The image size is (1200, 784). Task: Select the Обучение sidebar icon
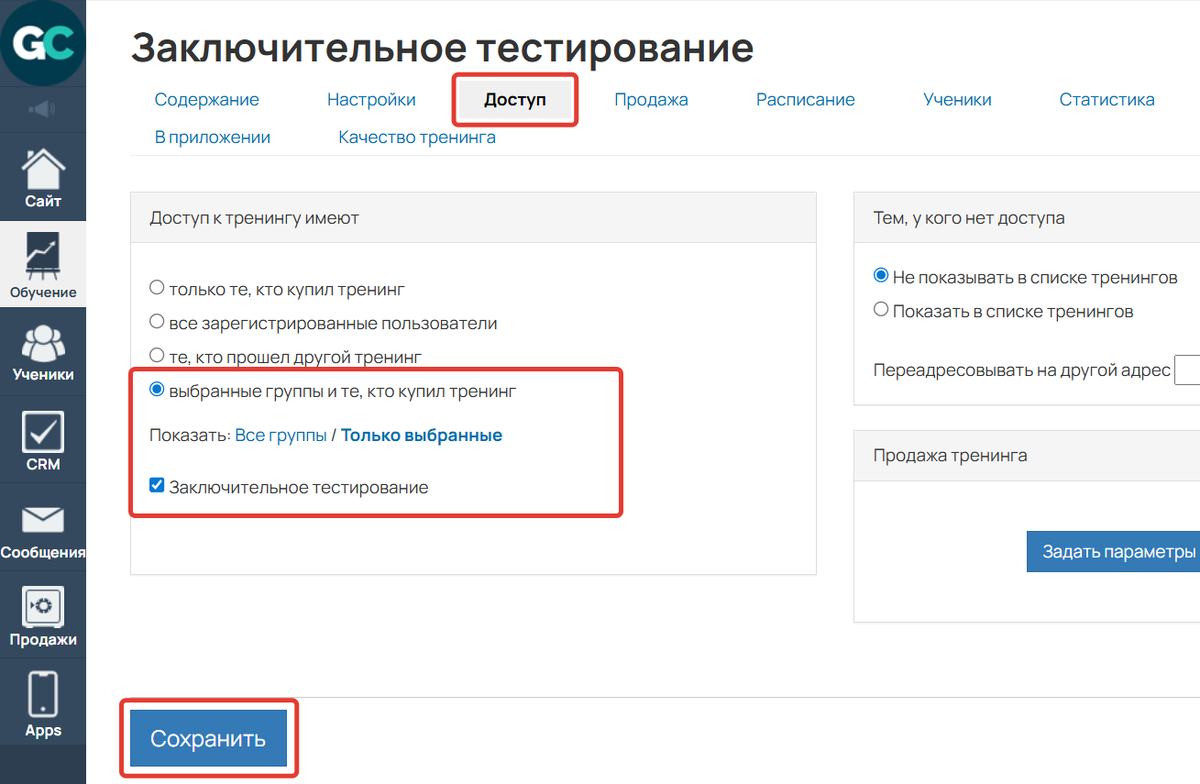pyautogui.click(x=43, y=263)
